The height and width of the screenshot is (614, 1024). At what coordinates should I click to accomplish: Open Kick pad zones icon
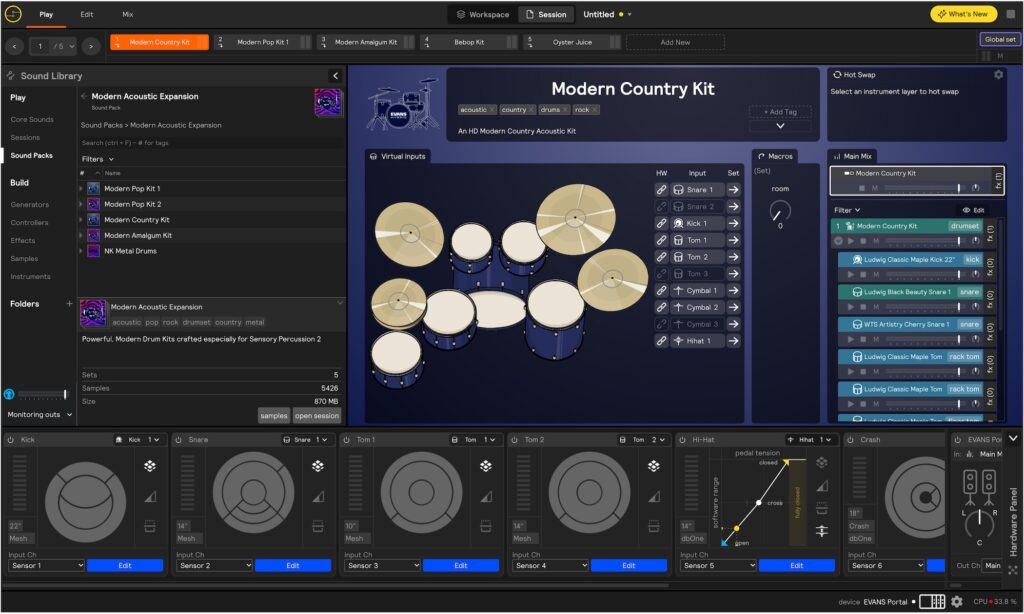150,466
